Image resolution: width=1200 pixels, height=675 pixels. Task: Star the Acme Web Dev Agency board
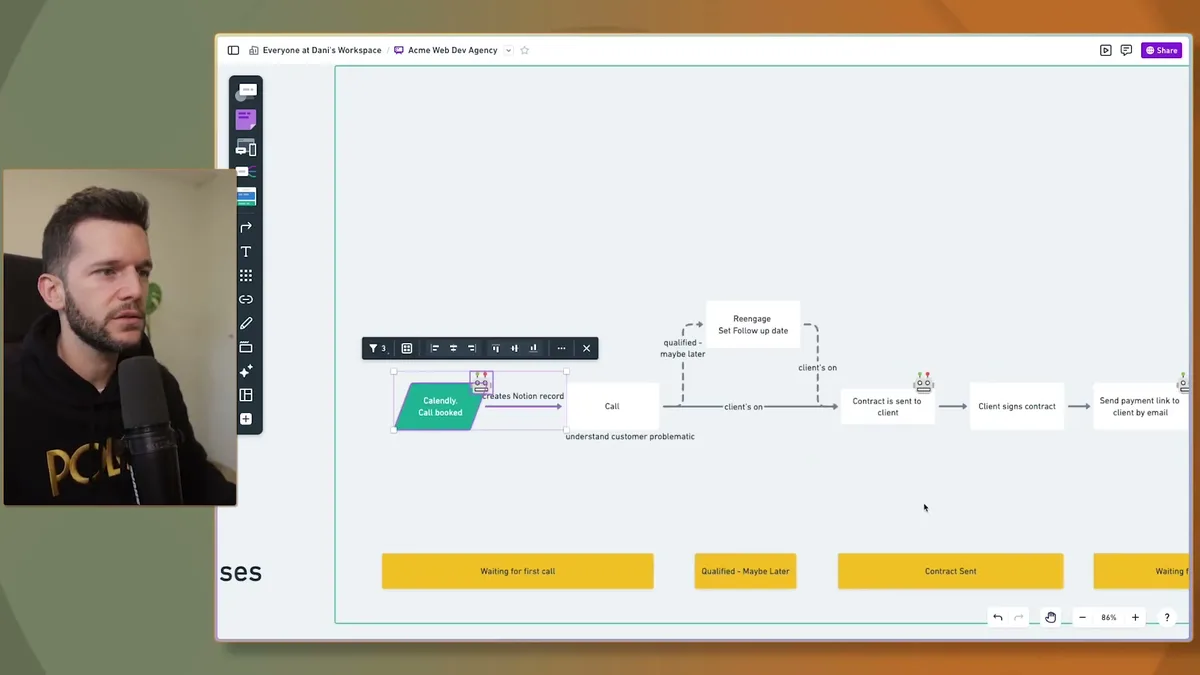[525, 49]
